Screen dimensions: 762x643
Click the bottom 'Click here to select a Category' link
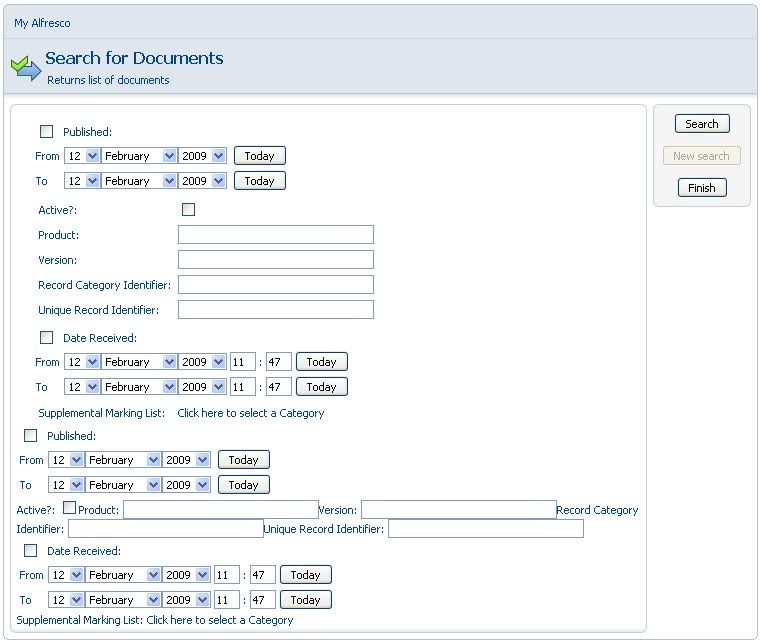click(x=219, y=620)
